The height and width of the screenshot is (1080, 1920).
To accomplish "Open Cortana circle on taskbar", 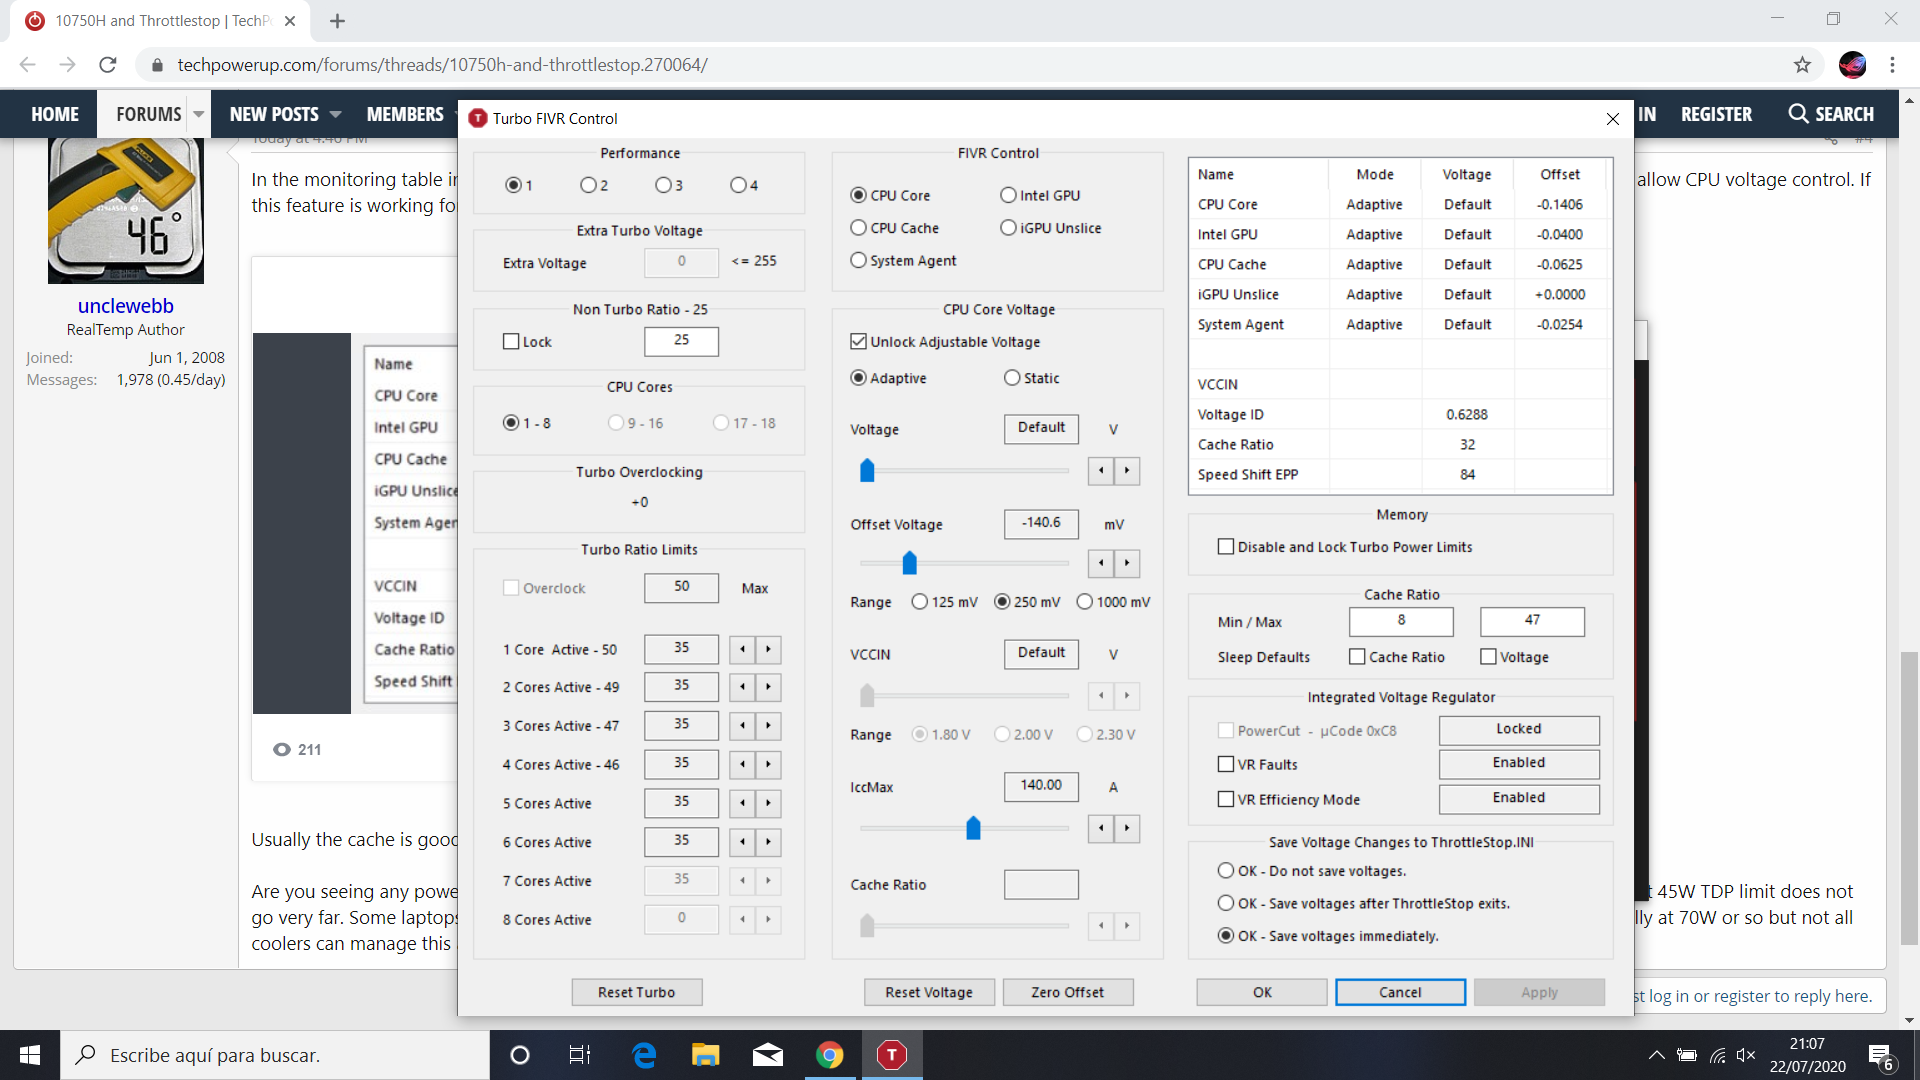I will (x=520, y=1055).
